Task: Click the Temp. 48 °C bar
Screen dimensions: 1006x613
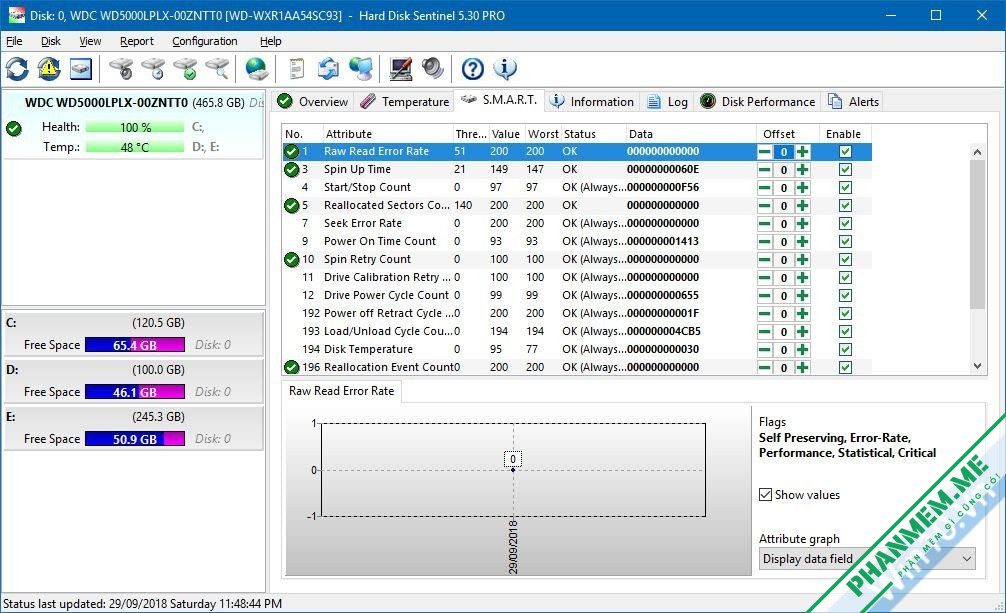Action: pyautogui.click(x=135, y=147)
